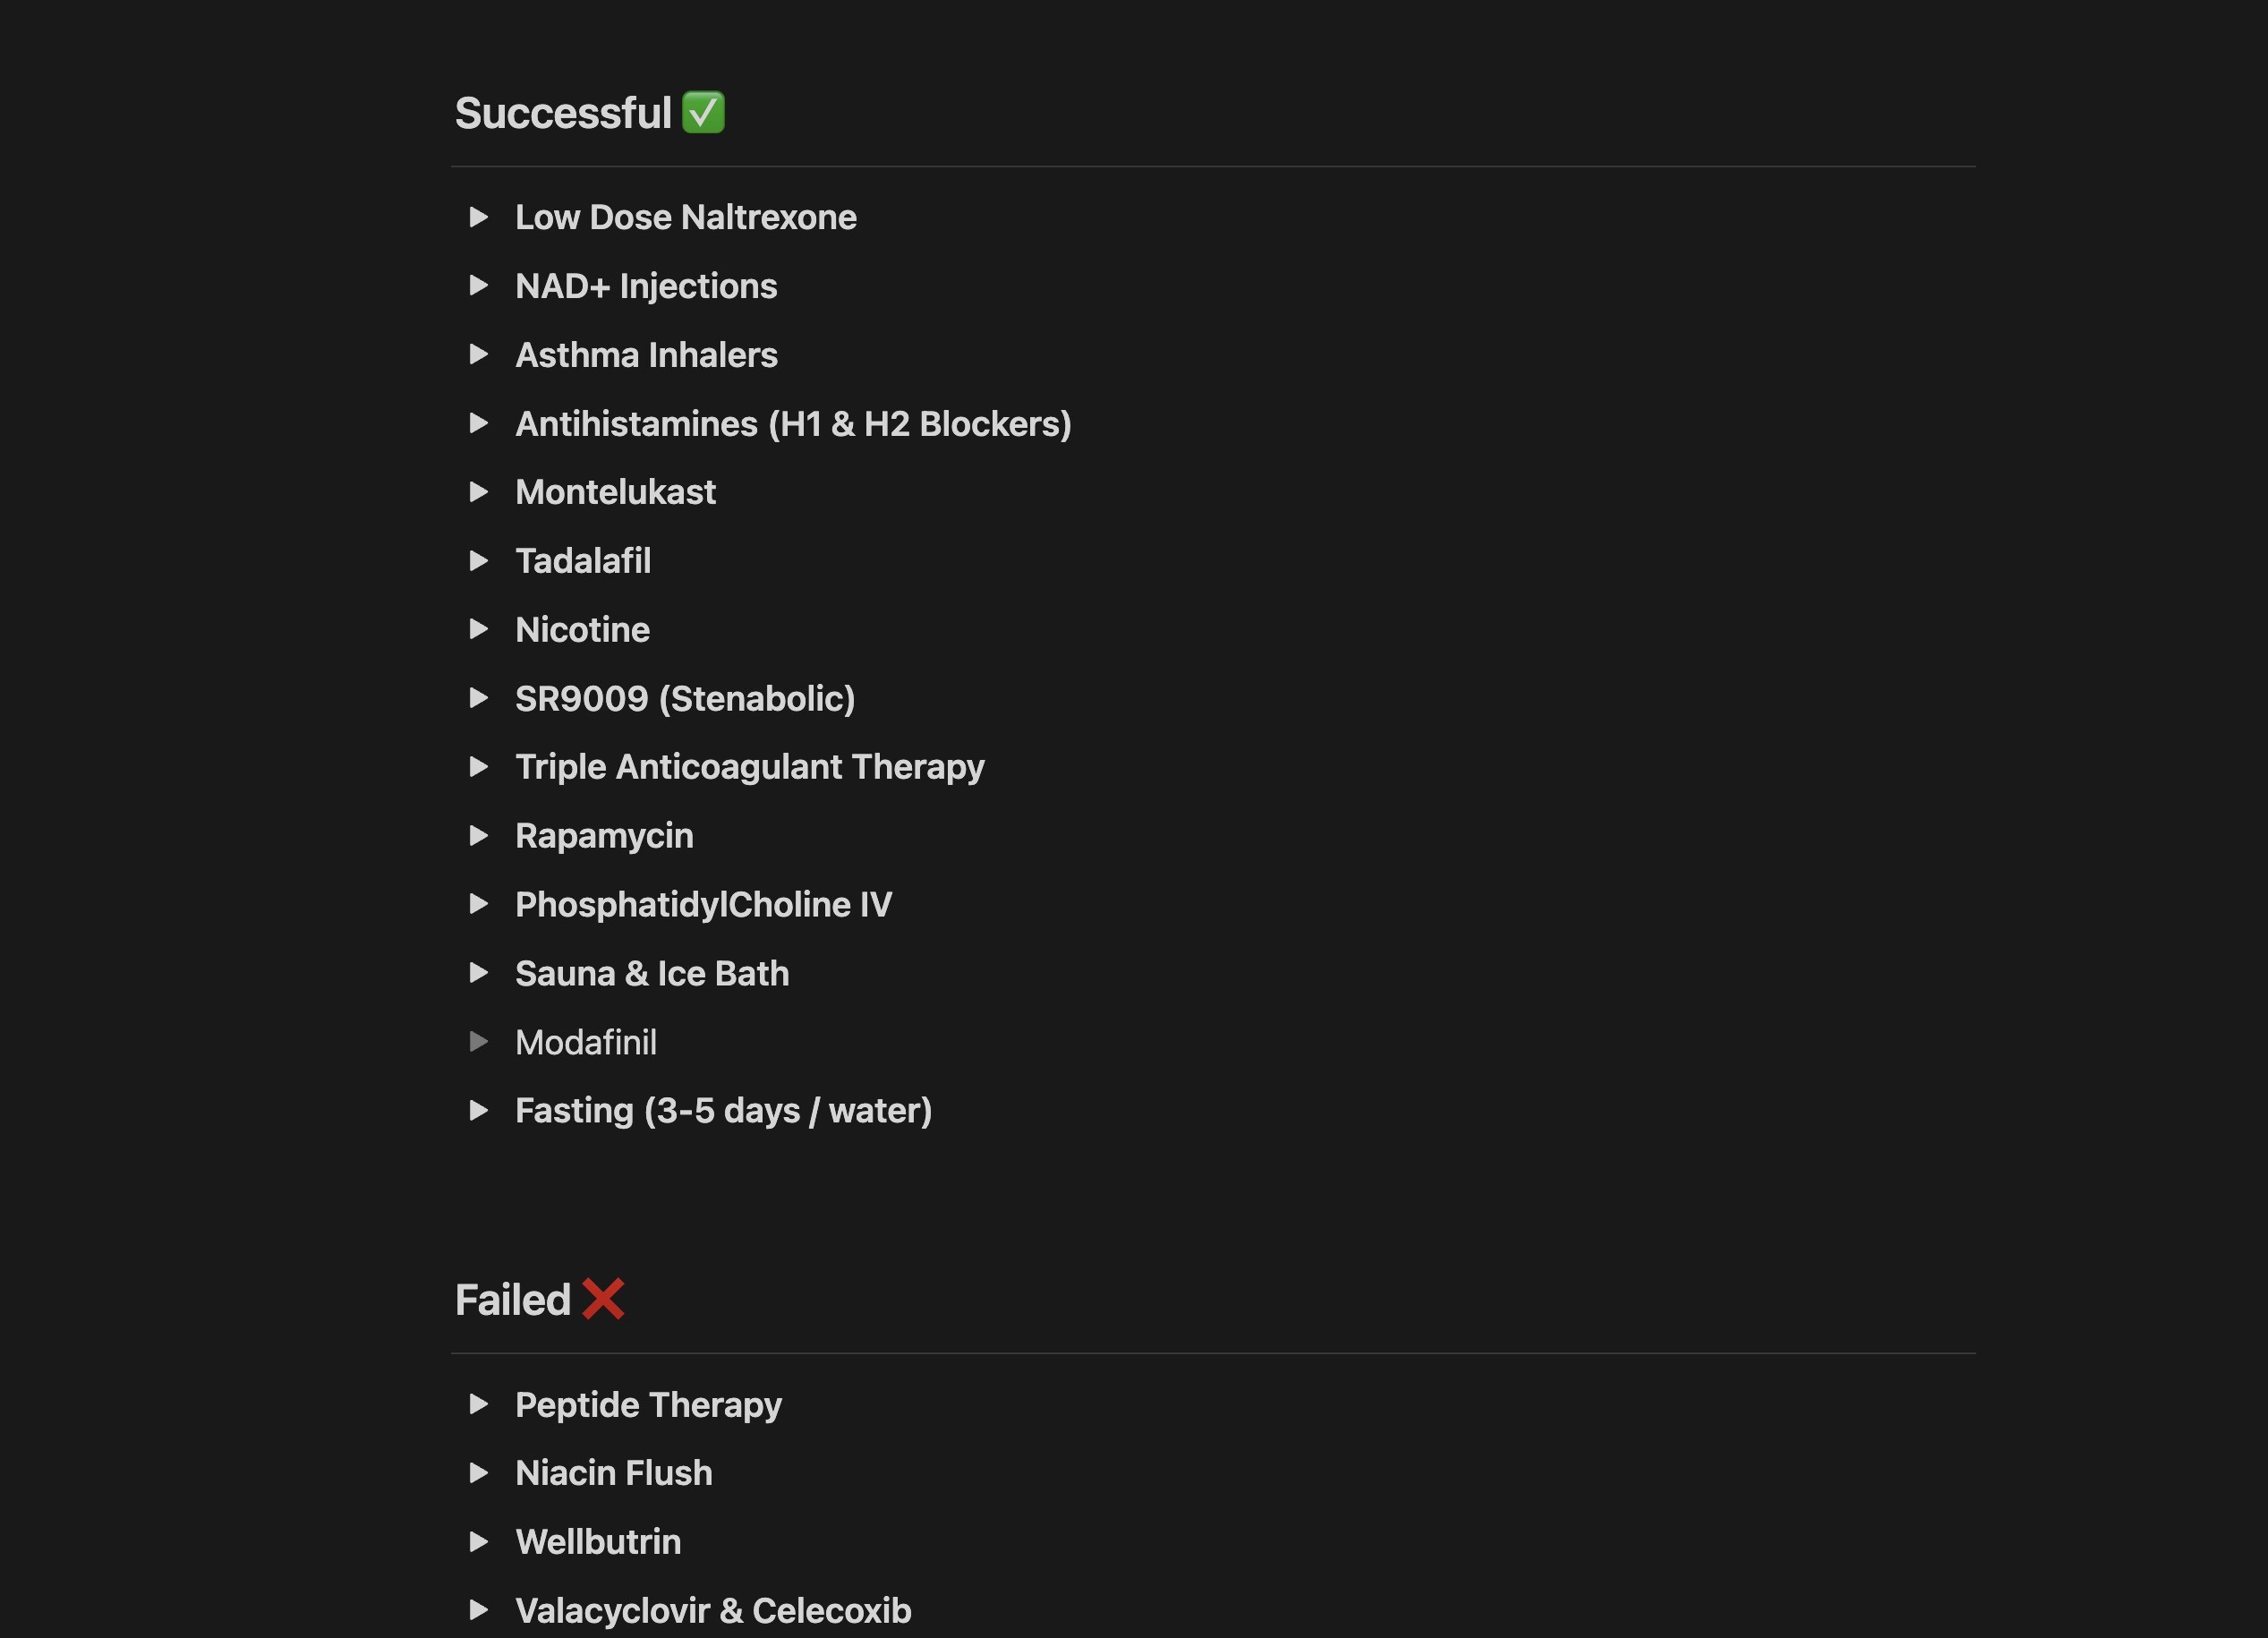
Task: Open the Asthma Inhalers toggle triangle
Action: [x=479, y=355]
